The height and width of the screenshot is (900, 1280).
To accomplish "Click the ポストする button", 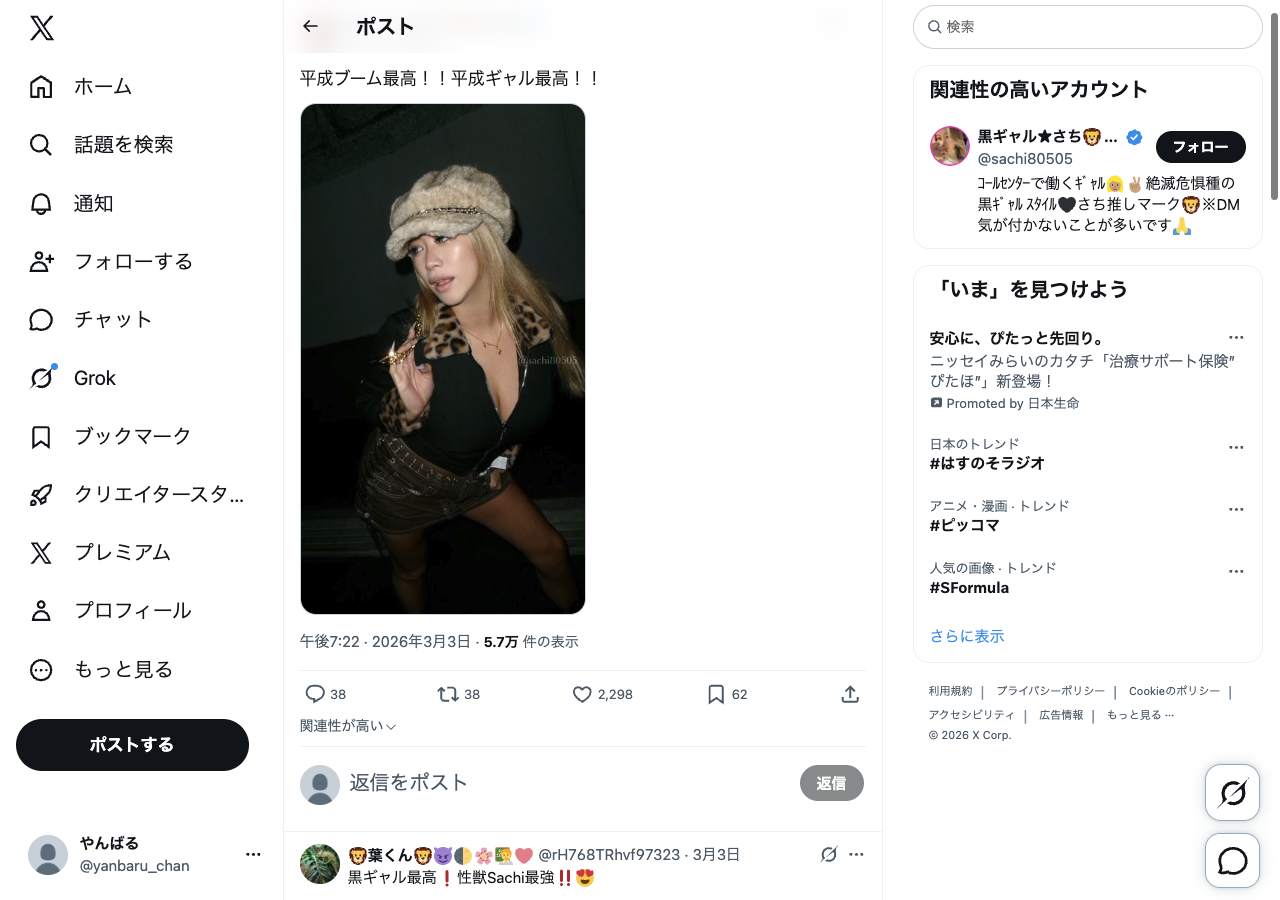I will click(x=132, y=745).
